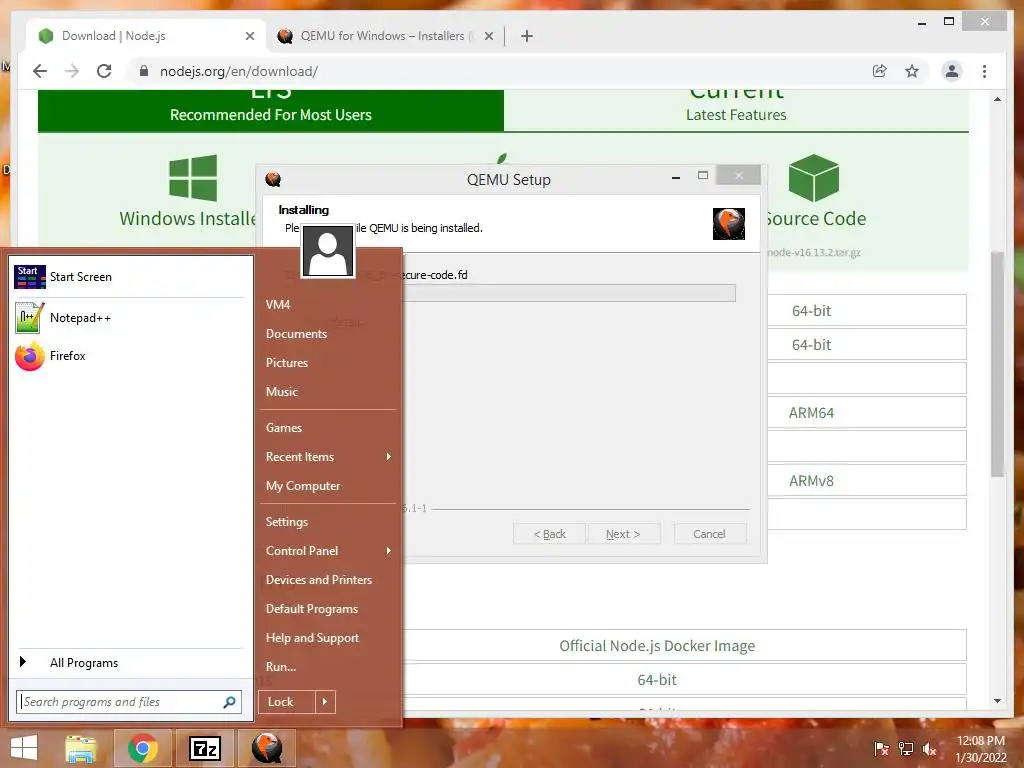Go back in Chrome

tap(40, 71)
